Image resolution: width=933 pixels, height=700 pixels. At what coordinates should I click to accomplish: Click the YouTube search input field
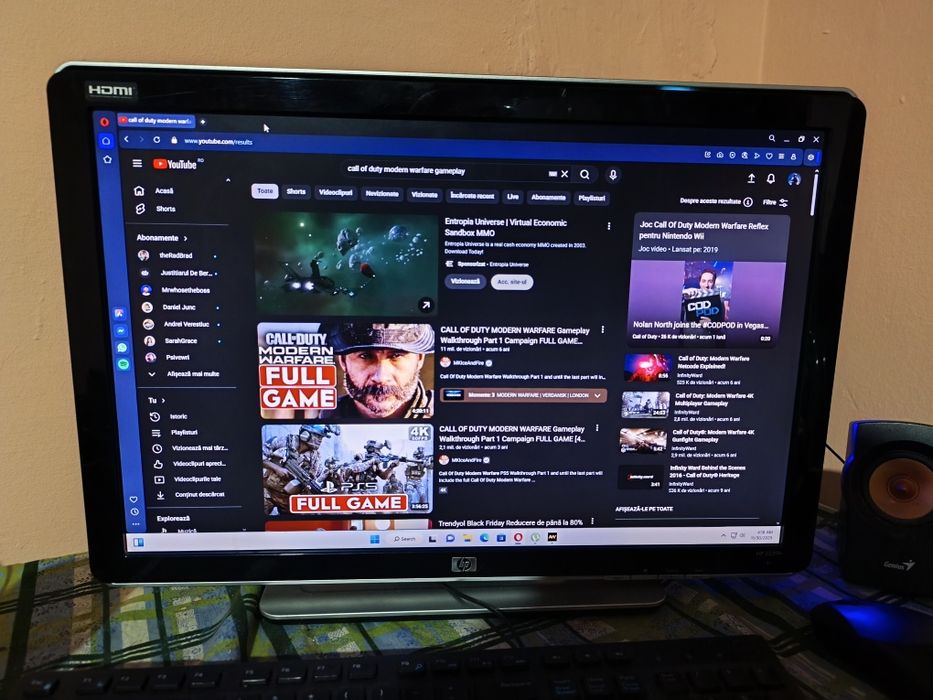[x=443, y=171]
